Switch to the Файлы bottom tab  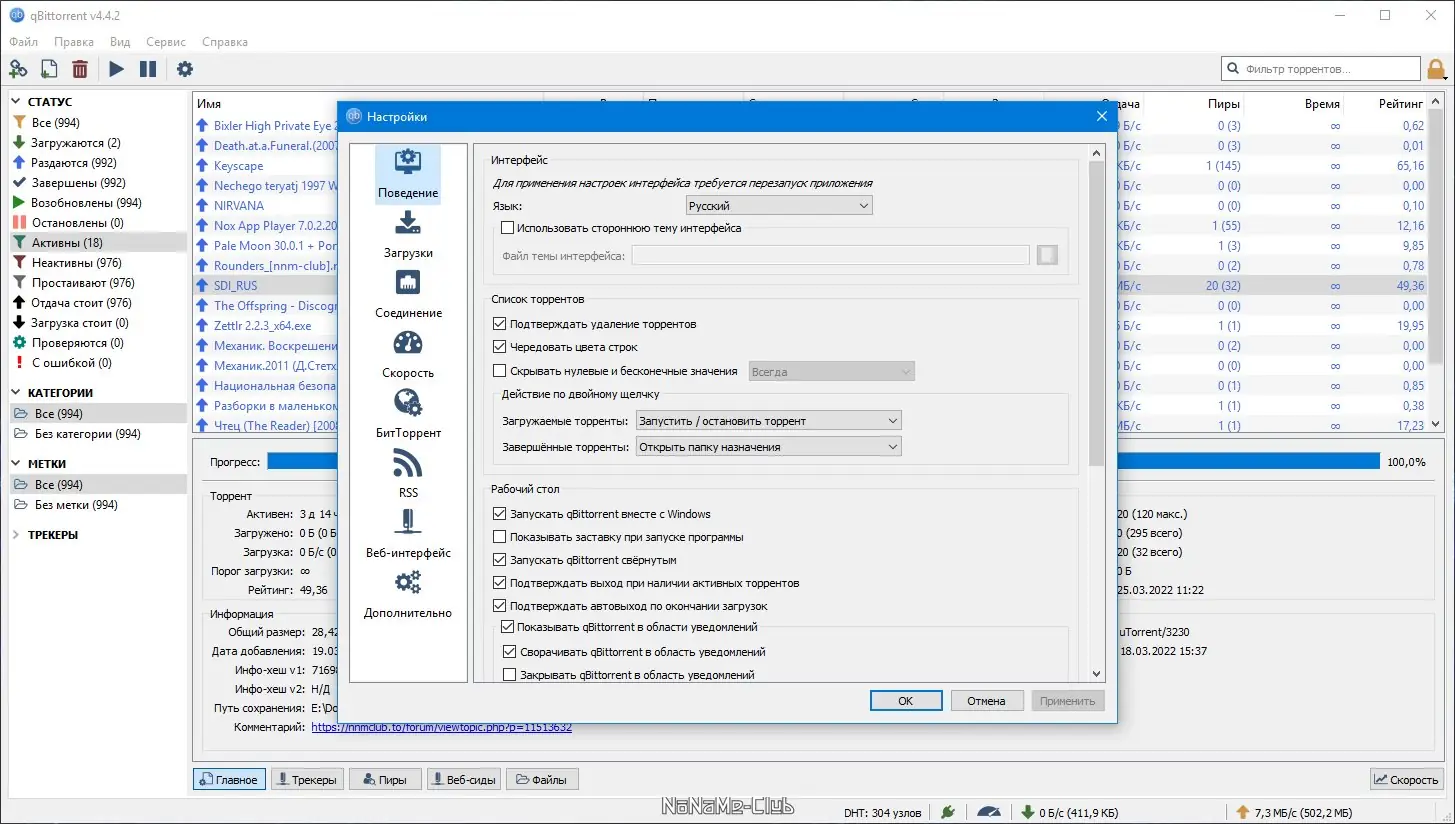pyautogui.click(x=543, y=780)
